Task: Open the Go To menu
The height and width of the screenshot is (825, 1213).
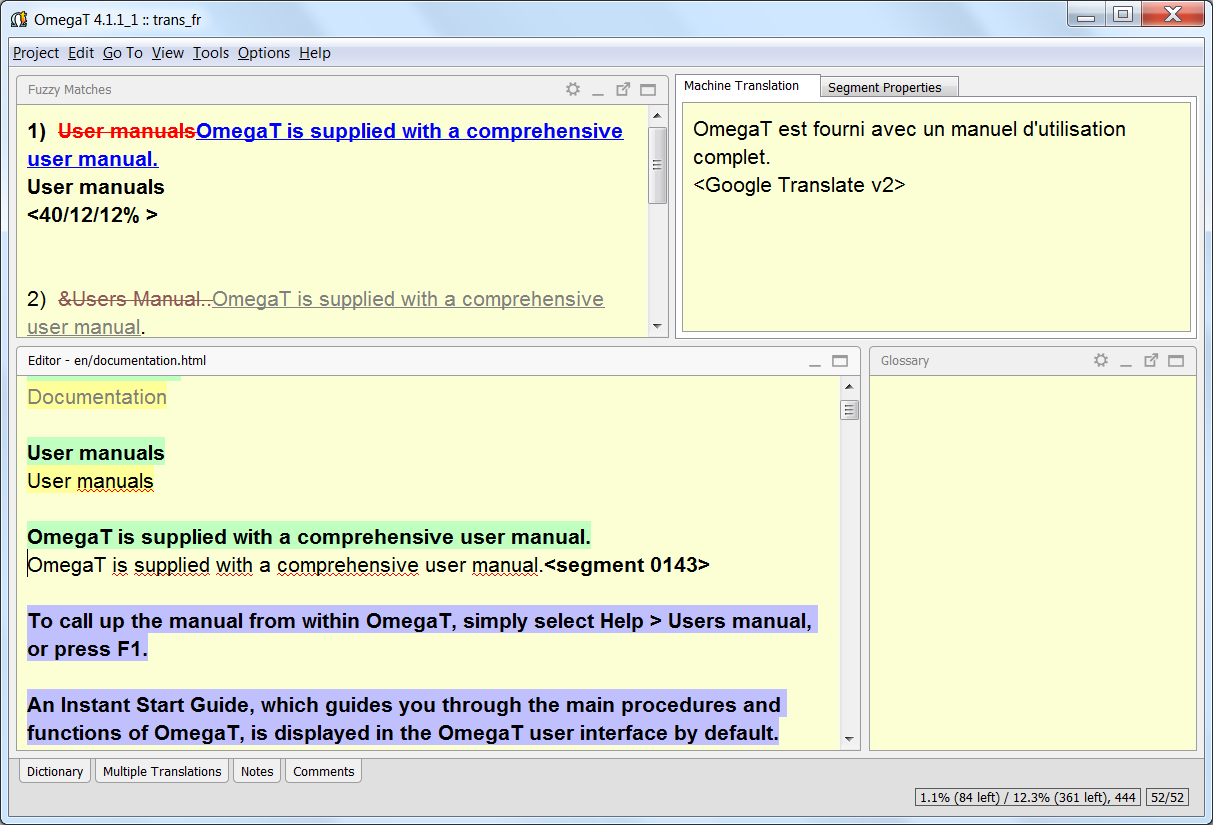Action: point(122,53)
